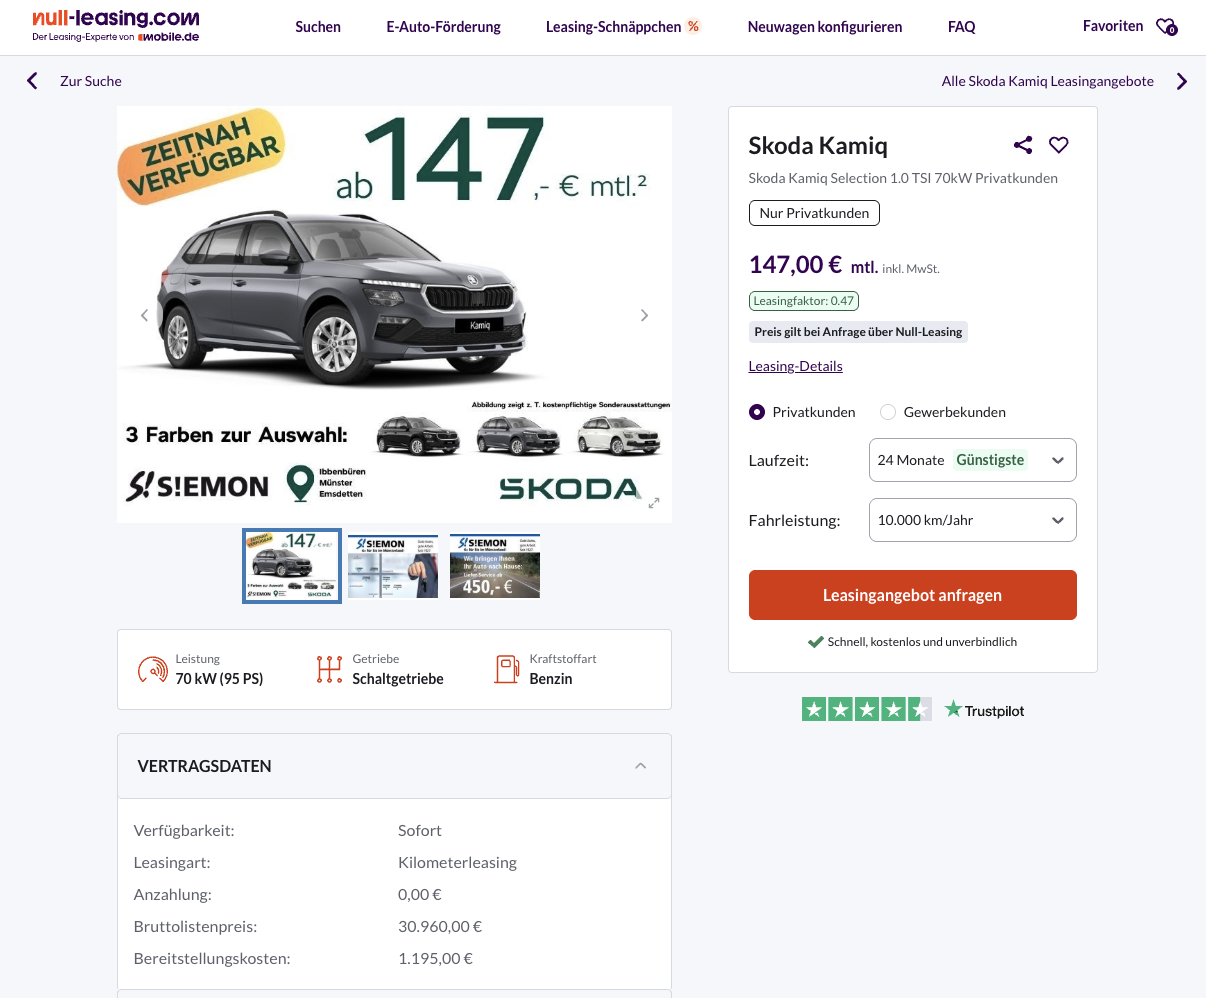Expand car image to fullscreen

pyautogui.click(x=654, y=503)
